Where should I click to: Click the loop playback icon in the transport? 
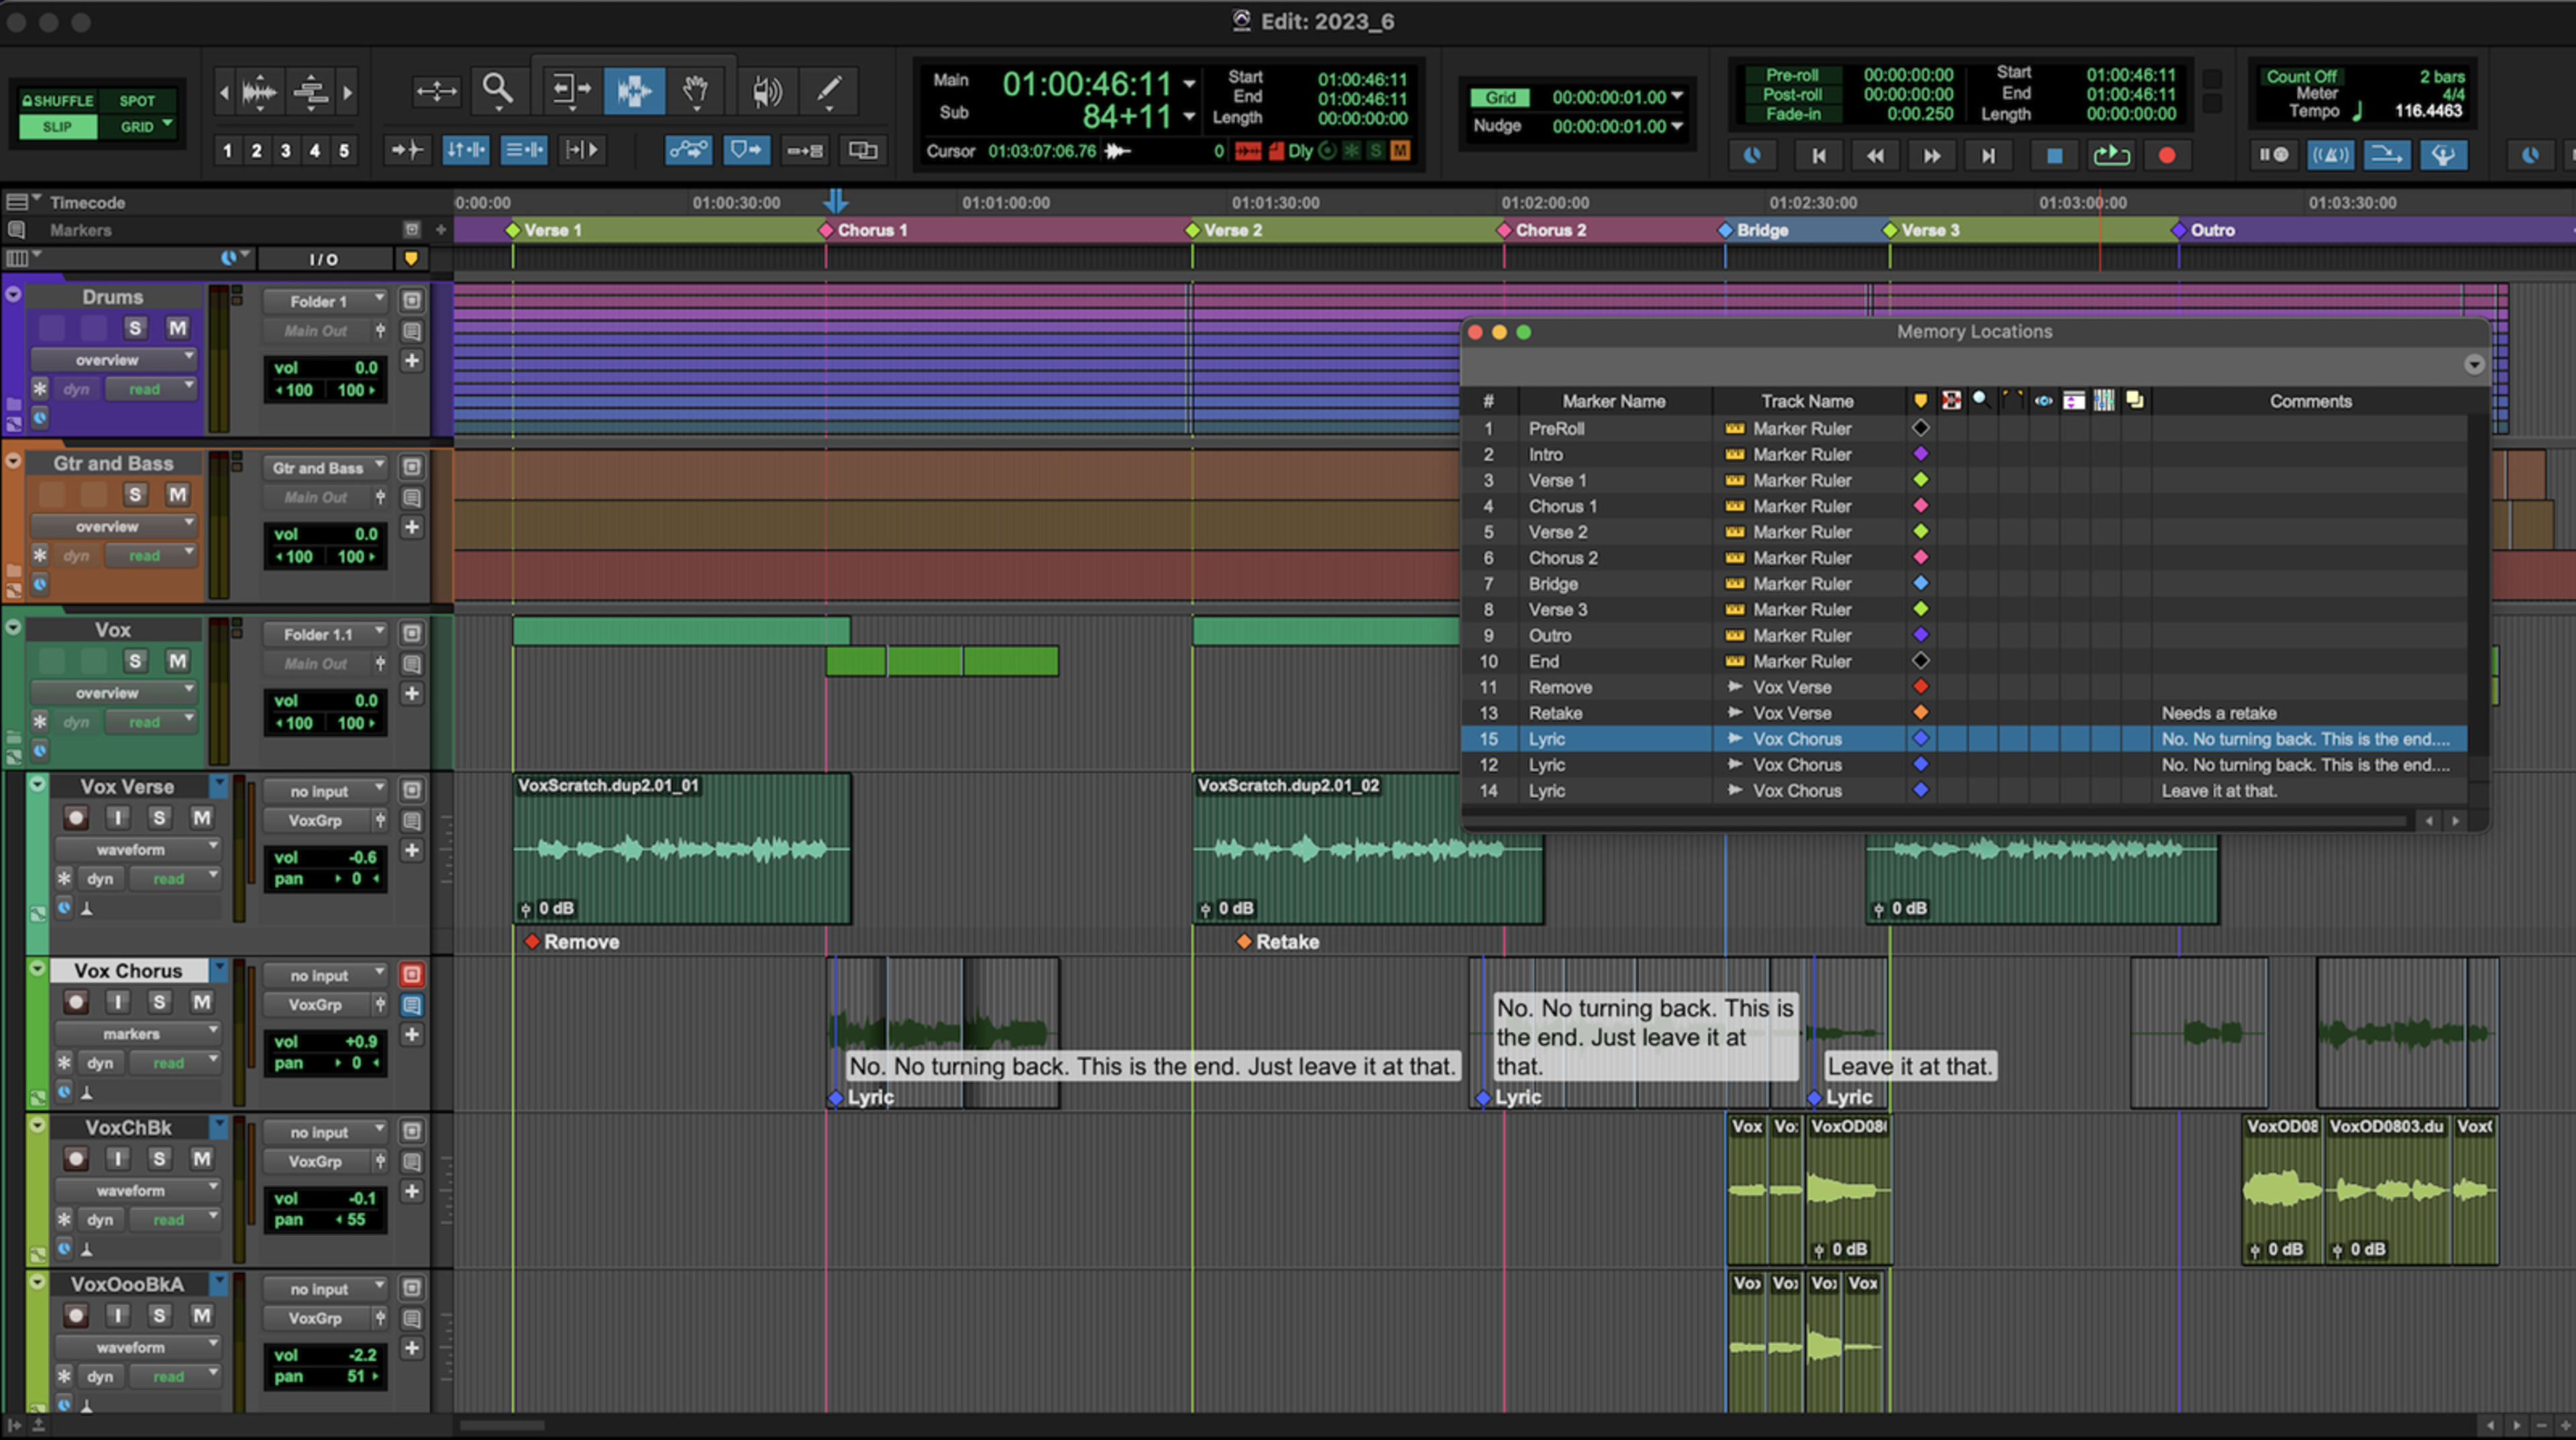[2112, 154]
